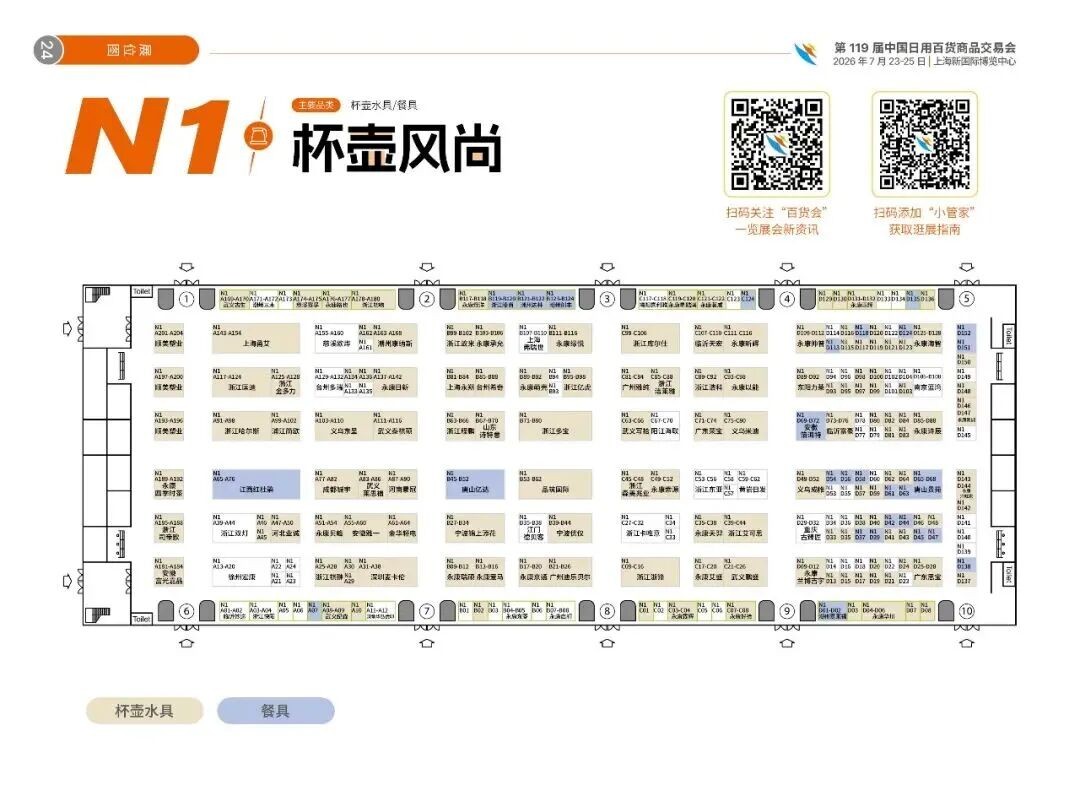This screenshot has height=796, width=1080.
Task: Click the 阳江海联 booth C67-C70
Action: click(665, 426)
